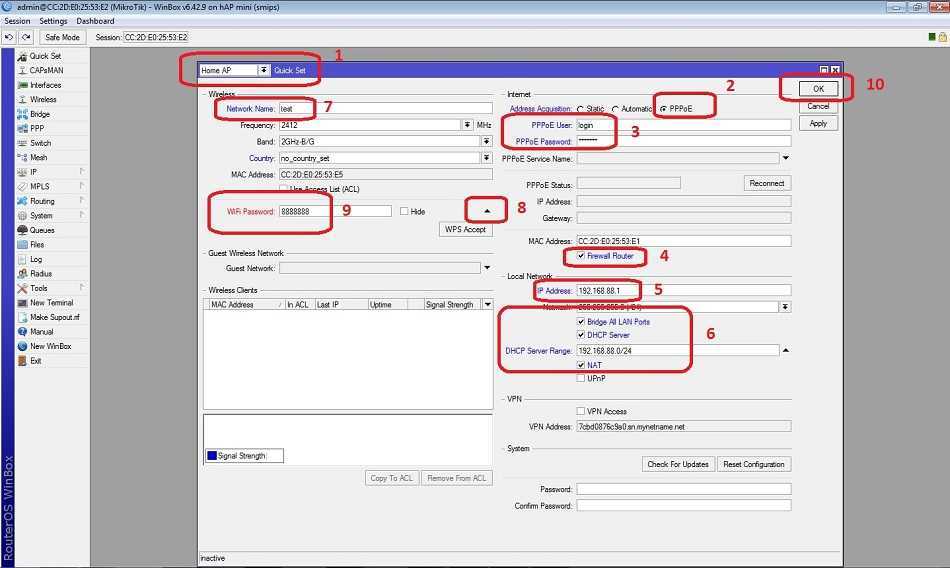Open Files in the sidebar
Screen dimensions: 950x568
(37, 245)
